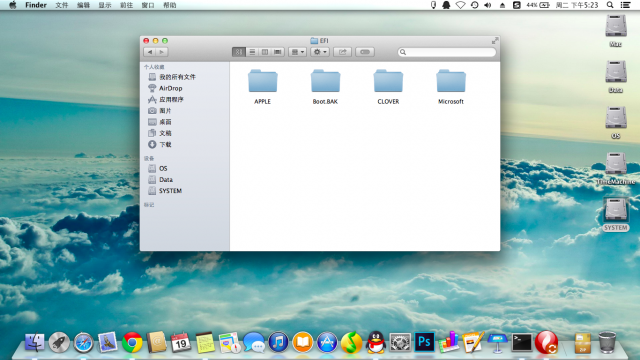Image resolution: width=640 pixels, height=360 pixels.
Task: Click the Finder search field
Action: [x=447, y=52]
